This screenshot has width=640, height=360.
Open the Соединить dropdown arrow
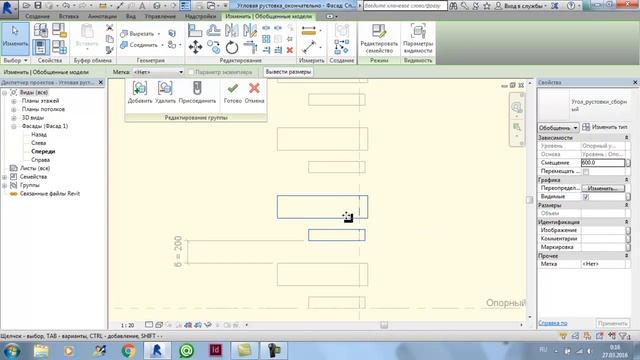[x=162, y=45]
